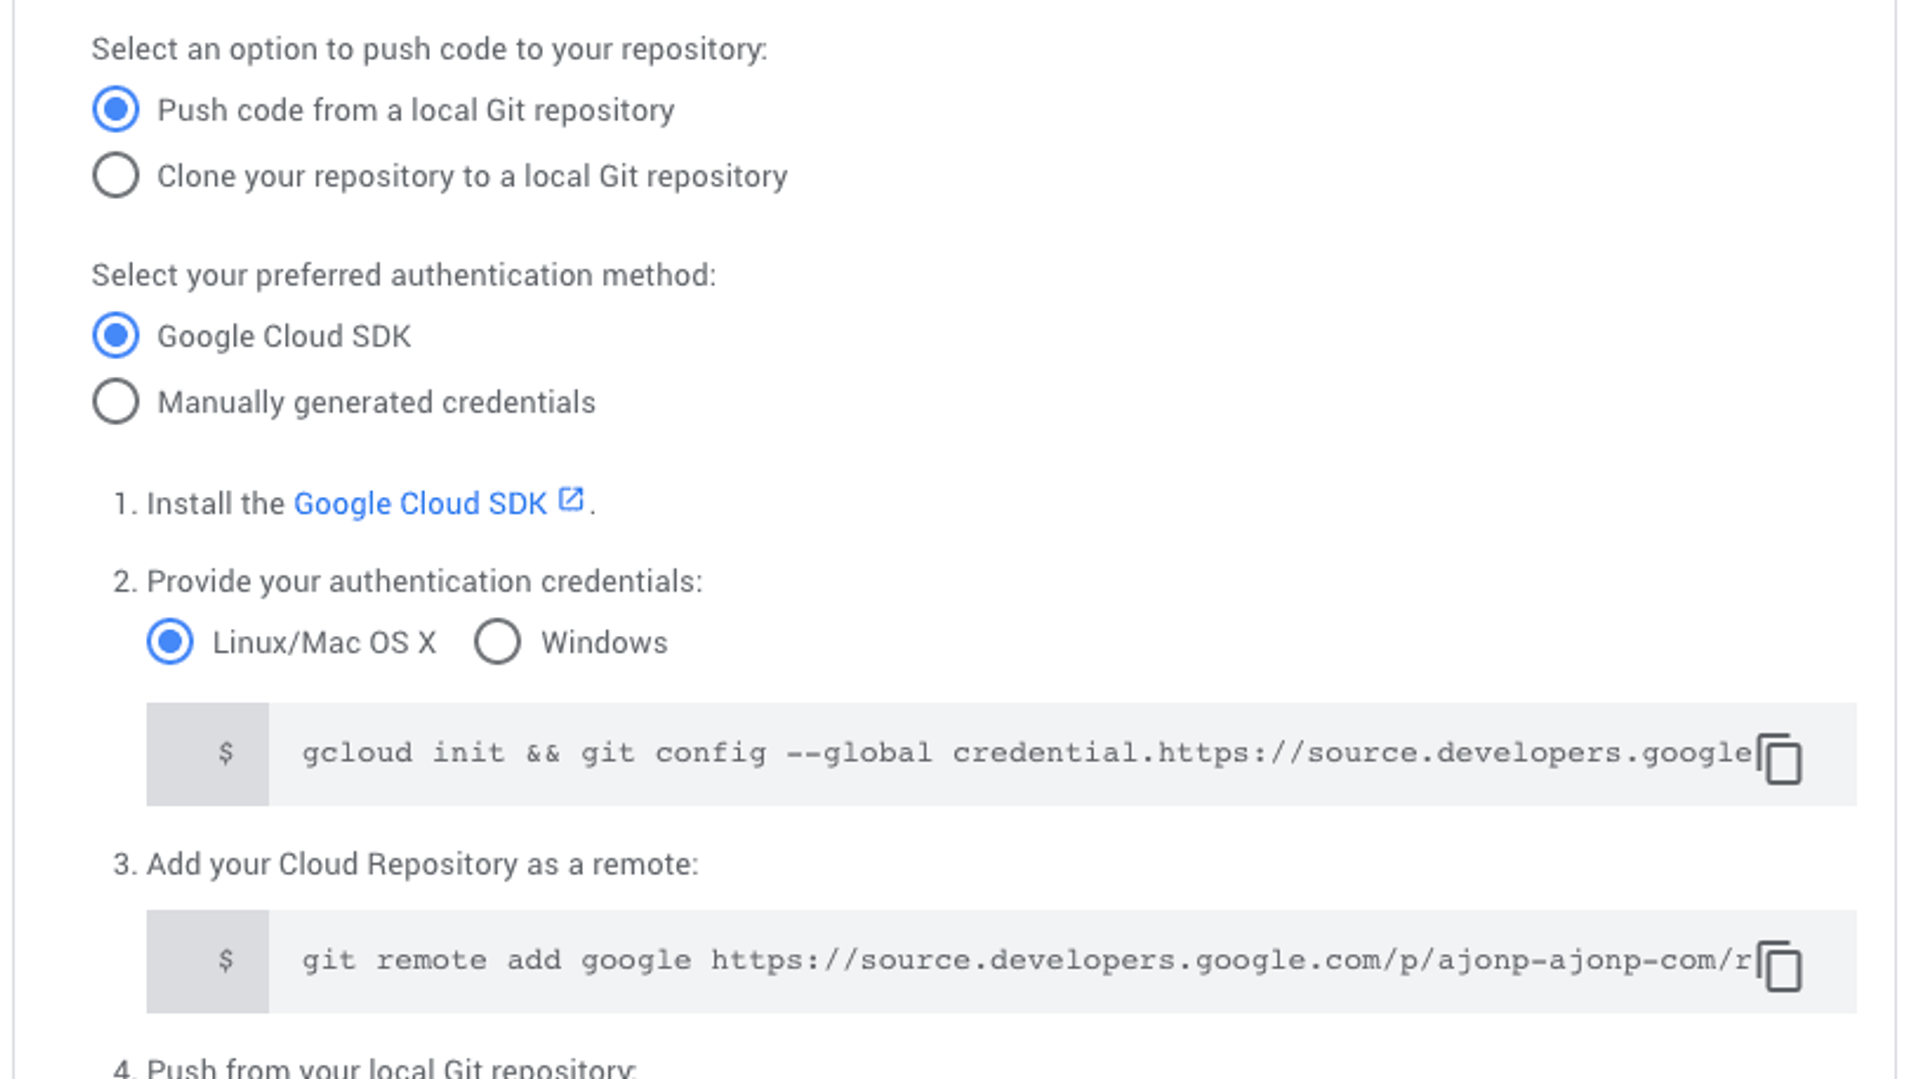
Task: Click the "Select an option to push code" heading
Action: coord(429,49)
